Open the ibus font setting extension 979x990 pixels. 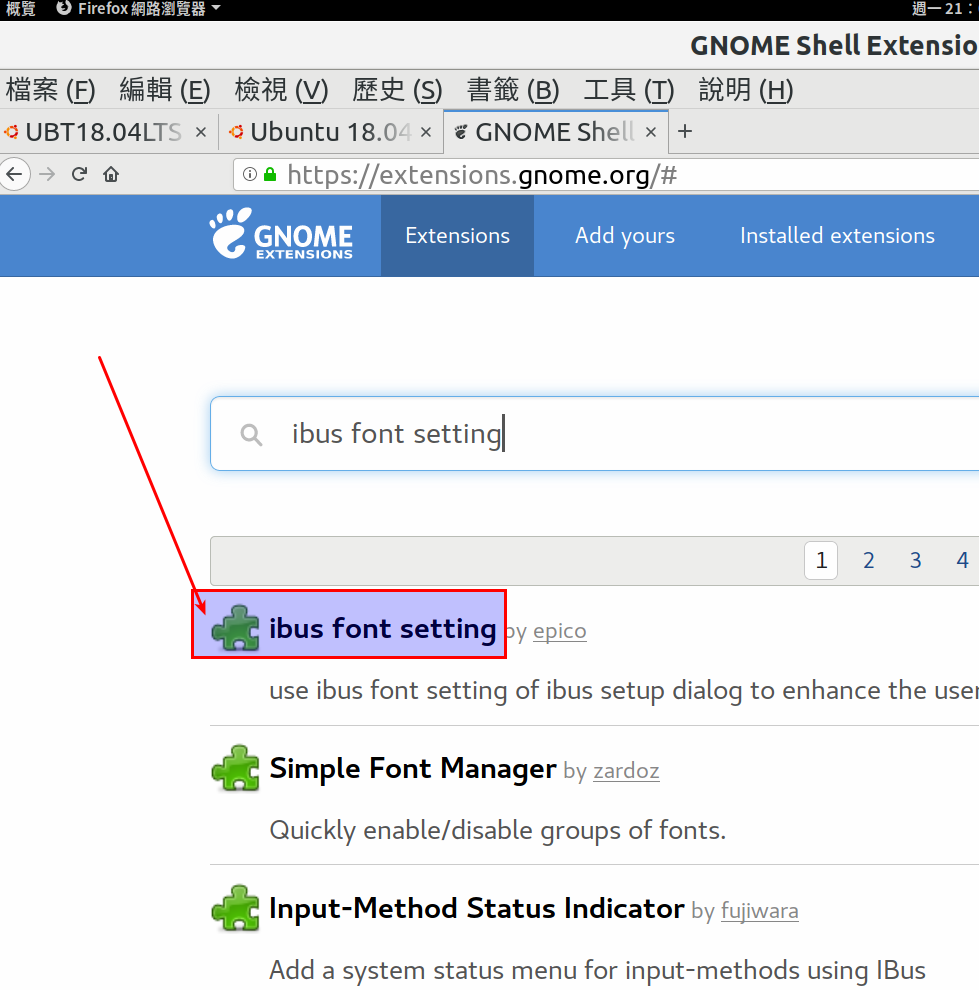pos(383,629)
